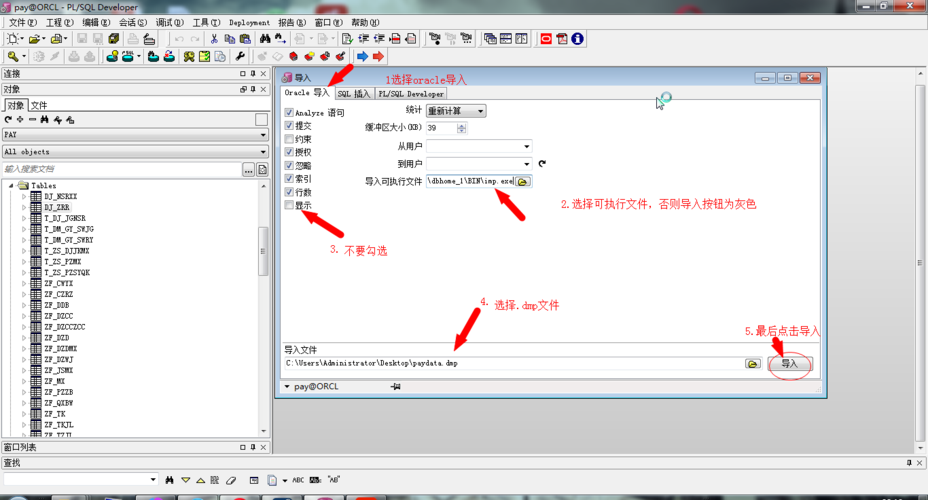Click the Open folder toolbar icon
This screenshot has width=928, height=500.
(x=34, y=39)
